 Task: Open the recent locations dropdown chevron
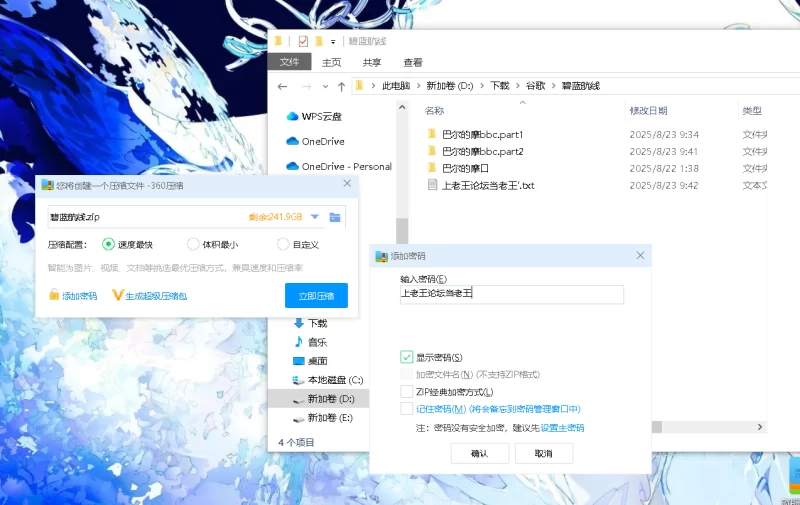[324, 86]
